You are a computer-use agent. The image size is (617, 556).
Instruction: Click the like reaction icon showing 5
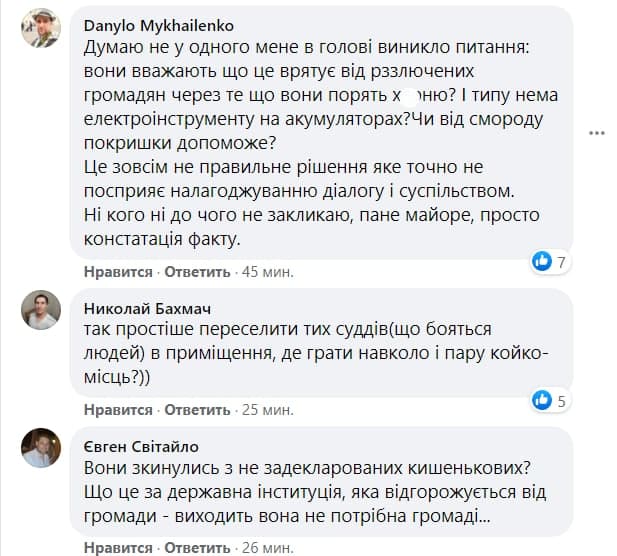coord(542,401)
